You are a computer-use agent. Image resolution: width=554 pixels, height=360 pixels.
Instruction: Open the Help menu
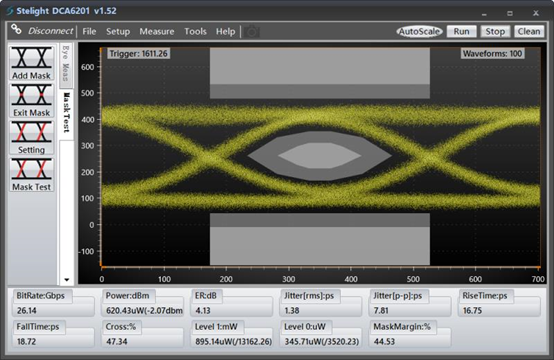[x=225, y=31]
